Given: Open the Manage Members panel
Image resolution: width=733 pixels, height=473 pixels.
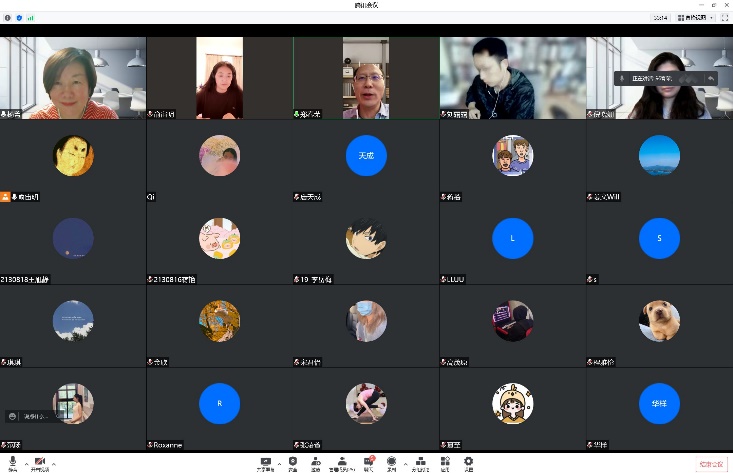Looking at the screenshot, I should point(341,463).
